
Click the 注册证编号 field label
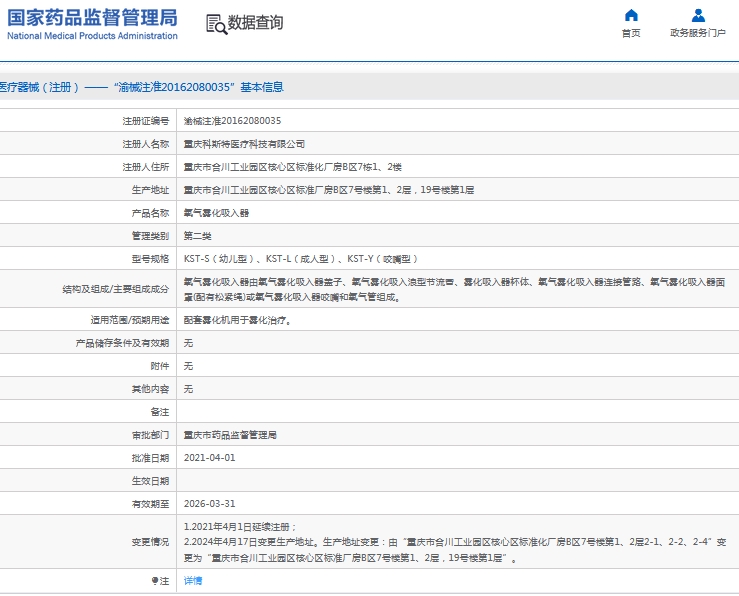(x=146, y=121)
